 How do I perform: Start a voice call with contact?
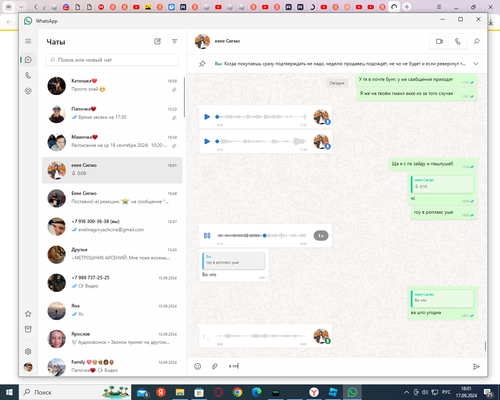point(458,41)
